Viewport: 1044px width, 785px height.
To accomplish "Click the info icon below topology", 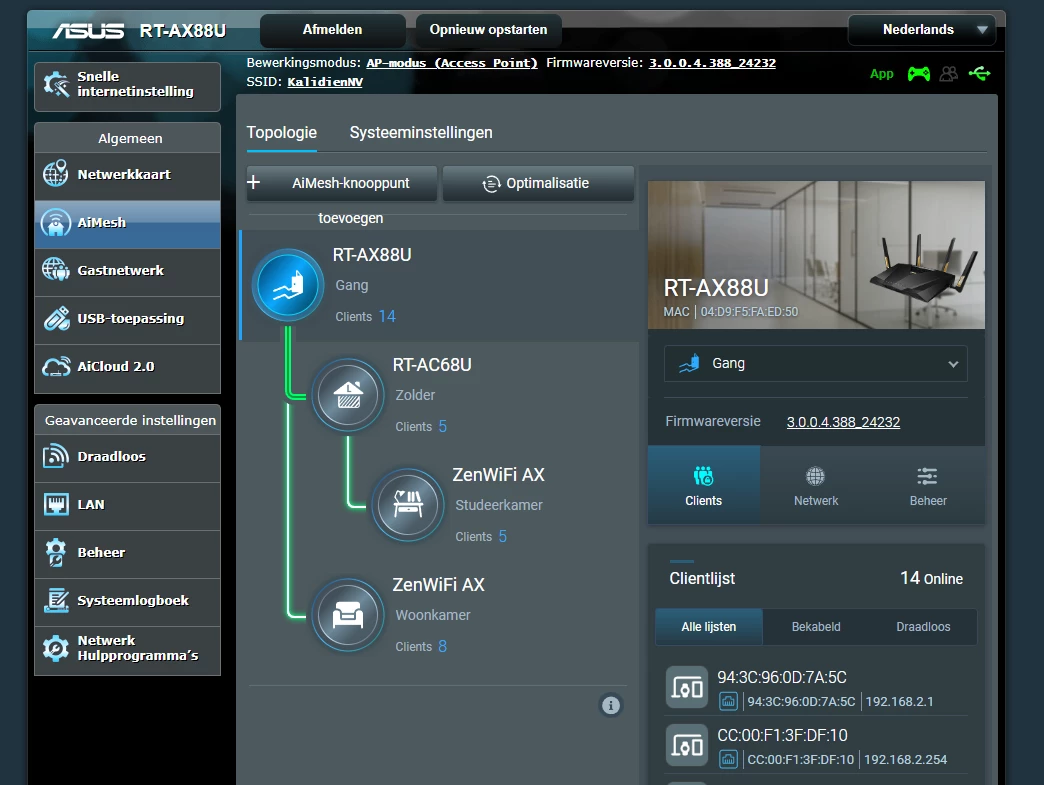I will [611, 705].
